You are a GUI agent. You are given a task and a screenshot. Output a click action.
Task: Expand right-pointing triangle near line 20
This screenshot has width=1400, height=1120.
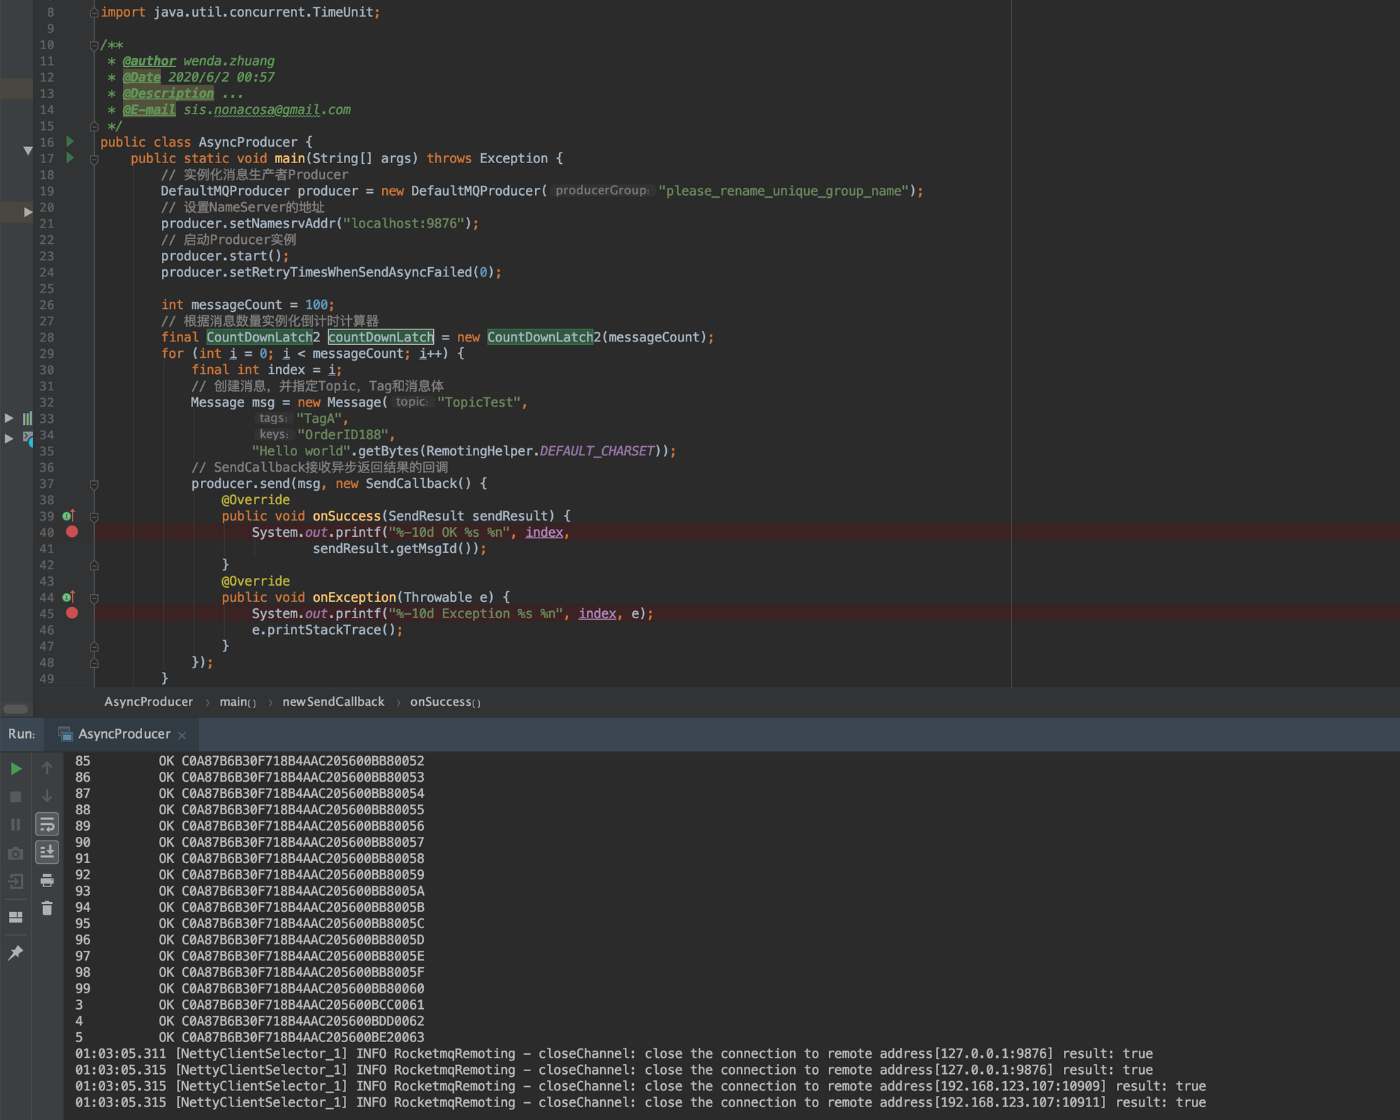tap(27, 212)
